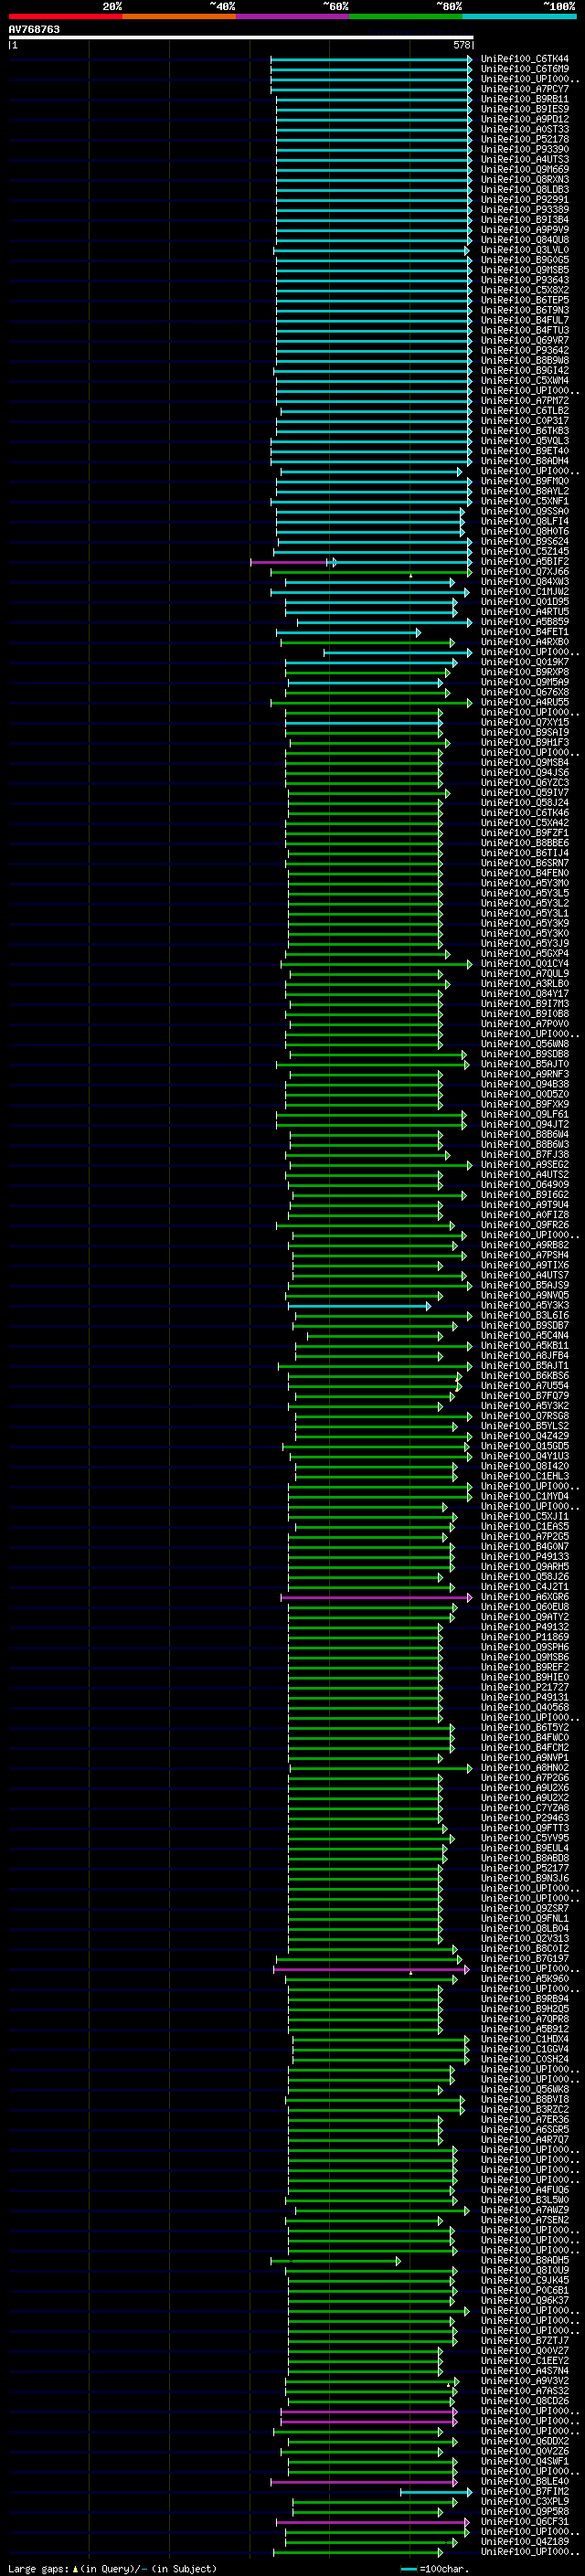This screenshot has width=585, height=2576.
Task: Click the cyan ~100% identity legend segment
Action: click(x=519, y=16)
